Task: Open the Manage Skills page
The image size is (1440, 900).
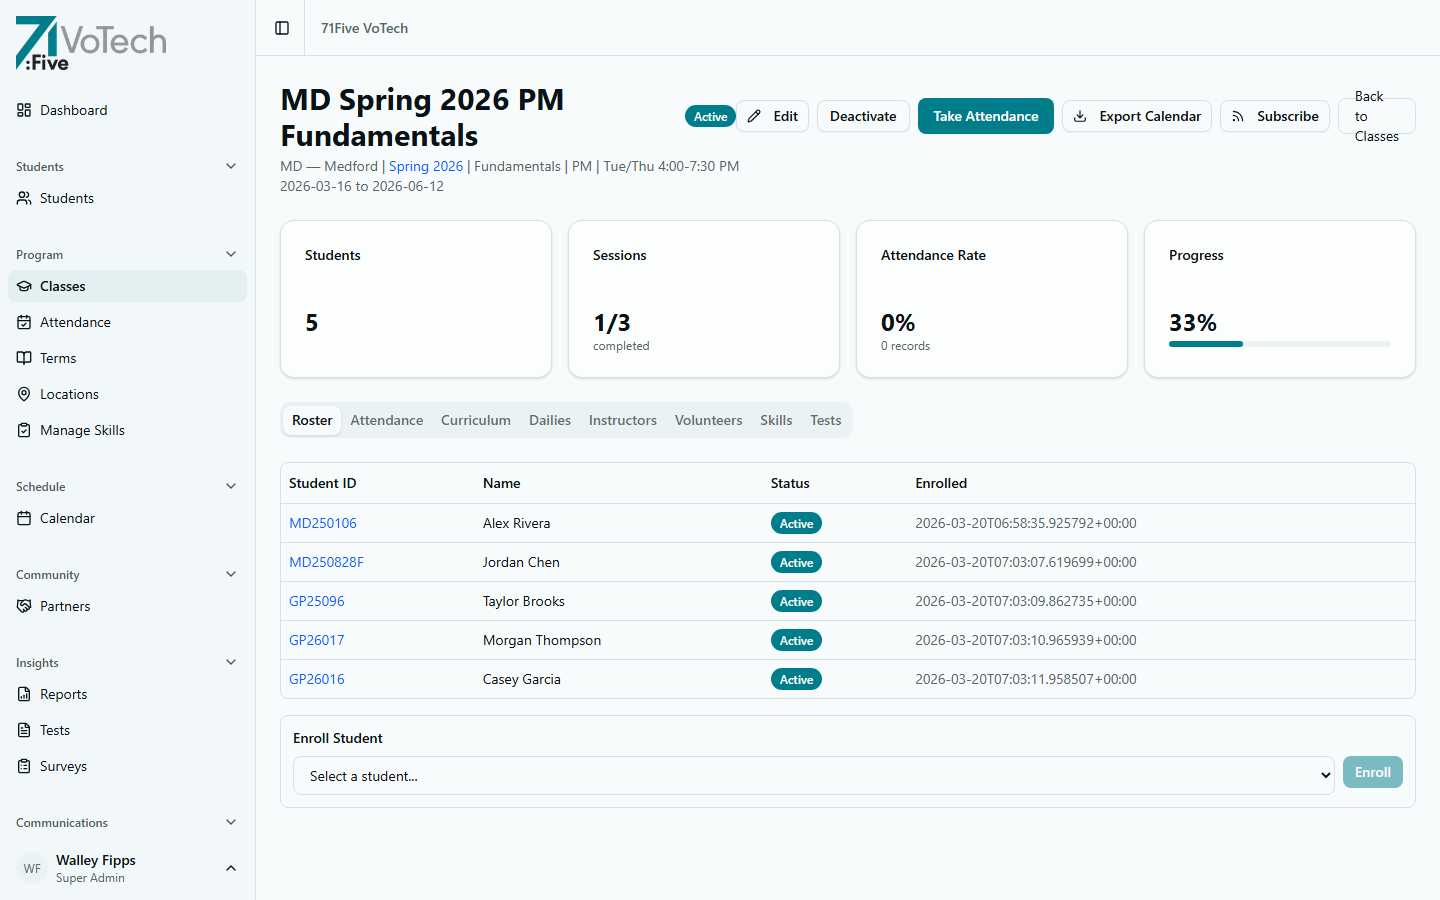Action: click(x=83, y=430)
